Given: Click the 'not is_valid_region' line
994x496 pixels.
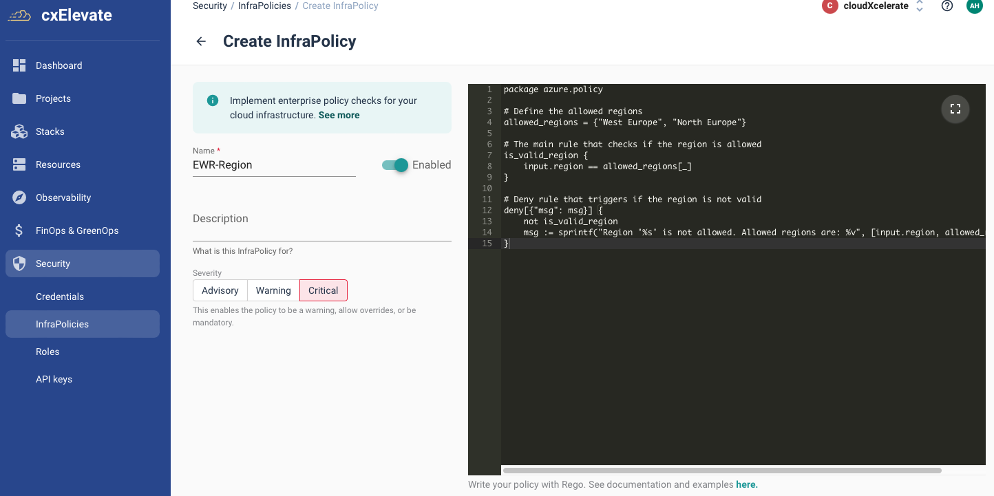Looking at the screenshot, I should [x=571, y=221].
